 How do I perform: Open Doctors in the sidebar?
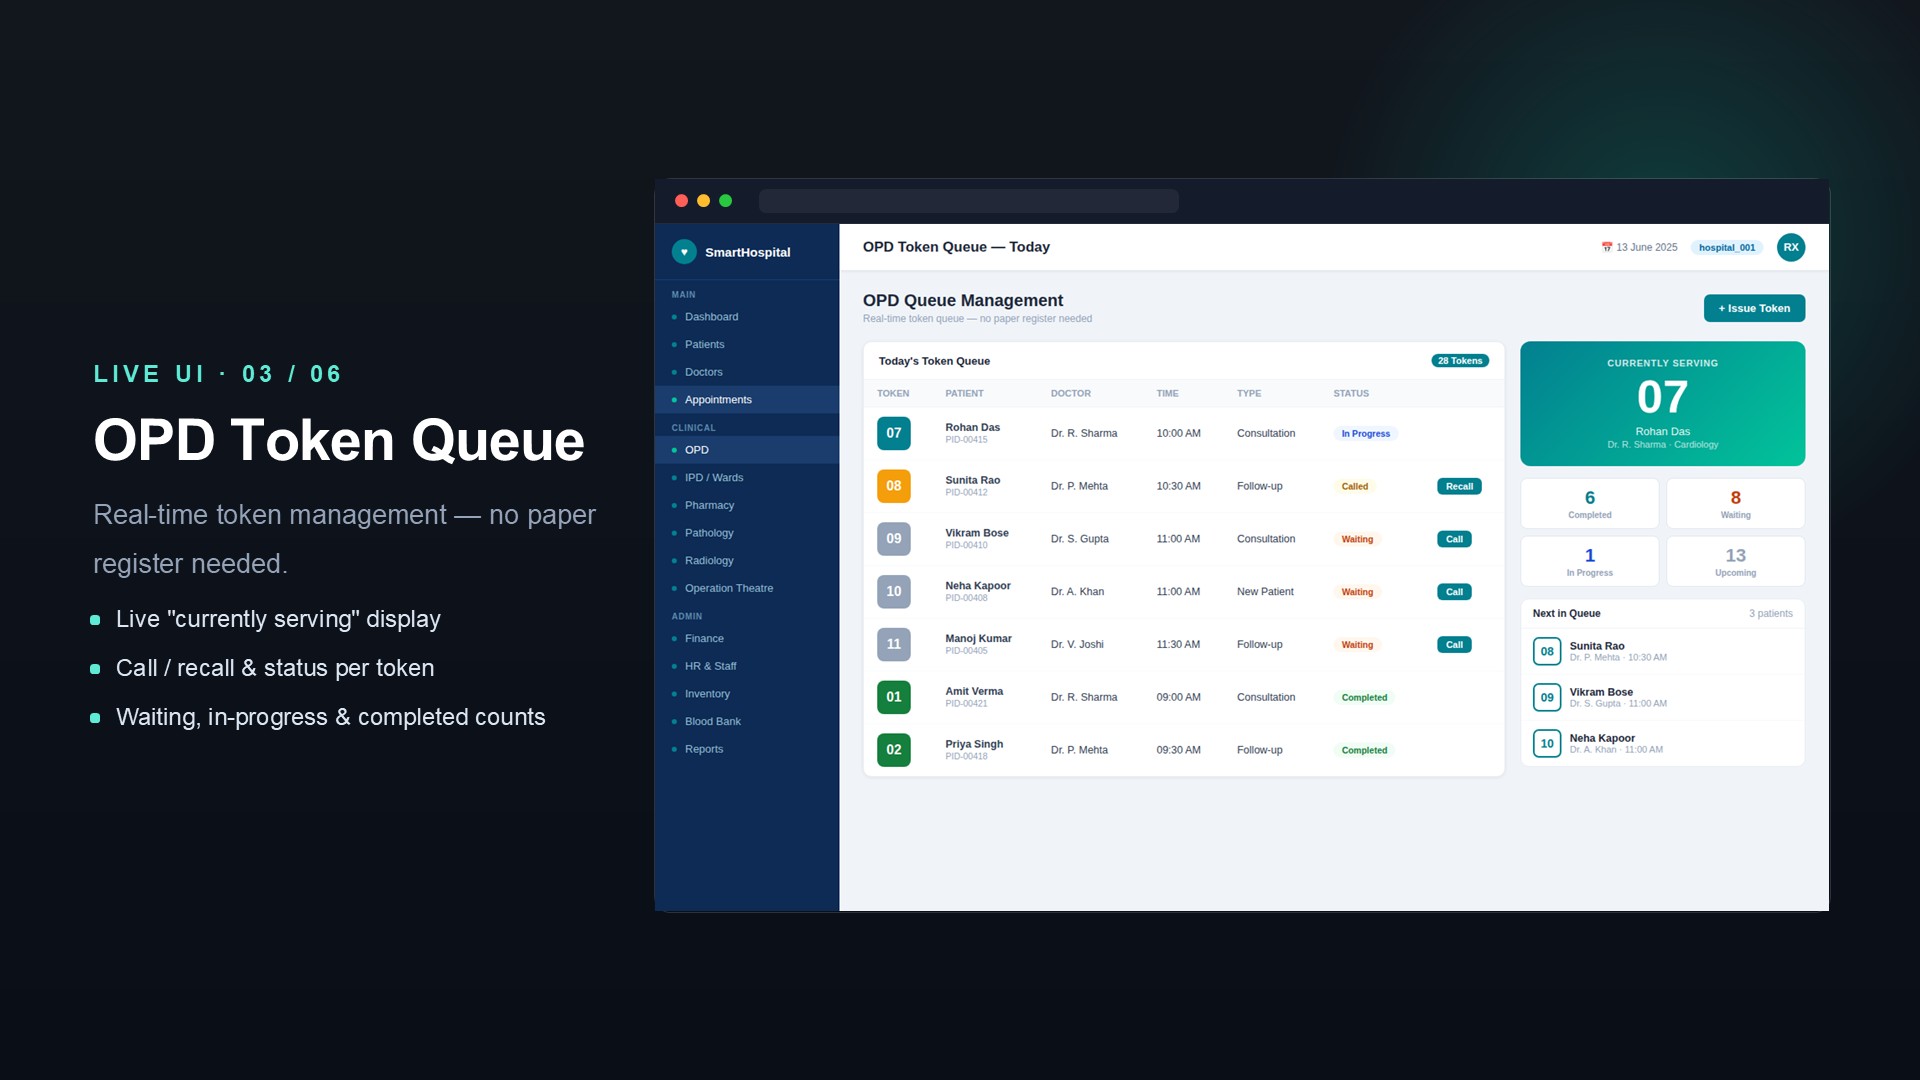(x=747, y=372)
